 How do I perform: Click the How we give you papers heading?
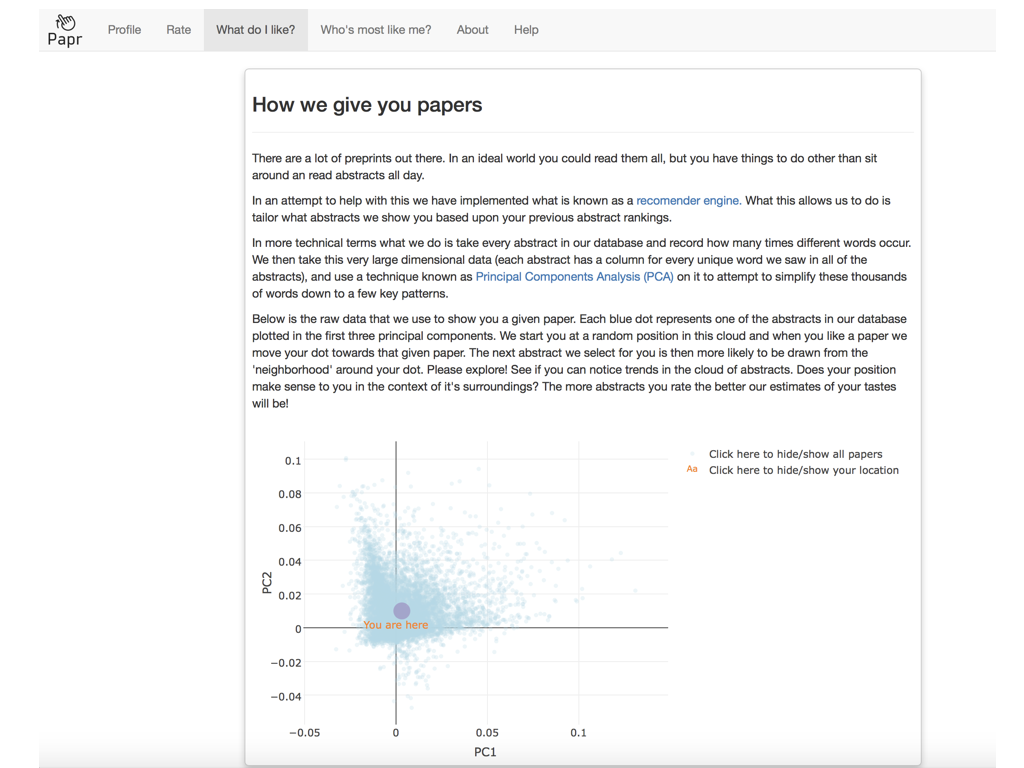pos(367,105)
